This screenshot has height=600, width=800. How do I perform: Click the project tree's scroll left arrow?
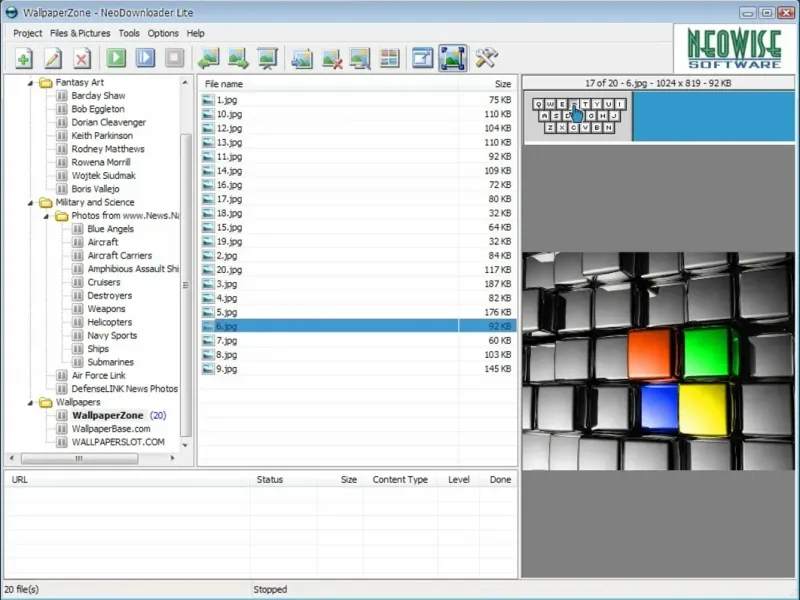(x=12, y=458)
